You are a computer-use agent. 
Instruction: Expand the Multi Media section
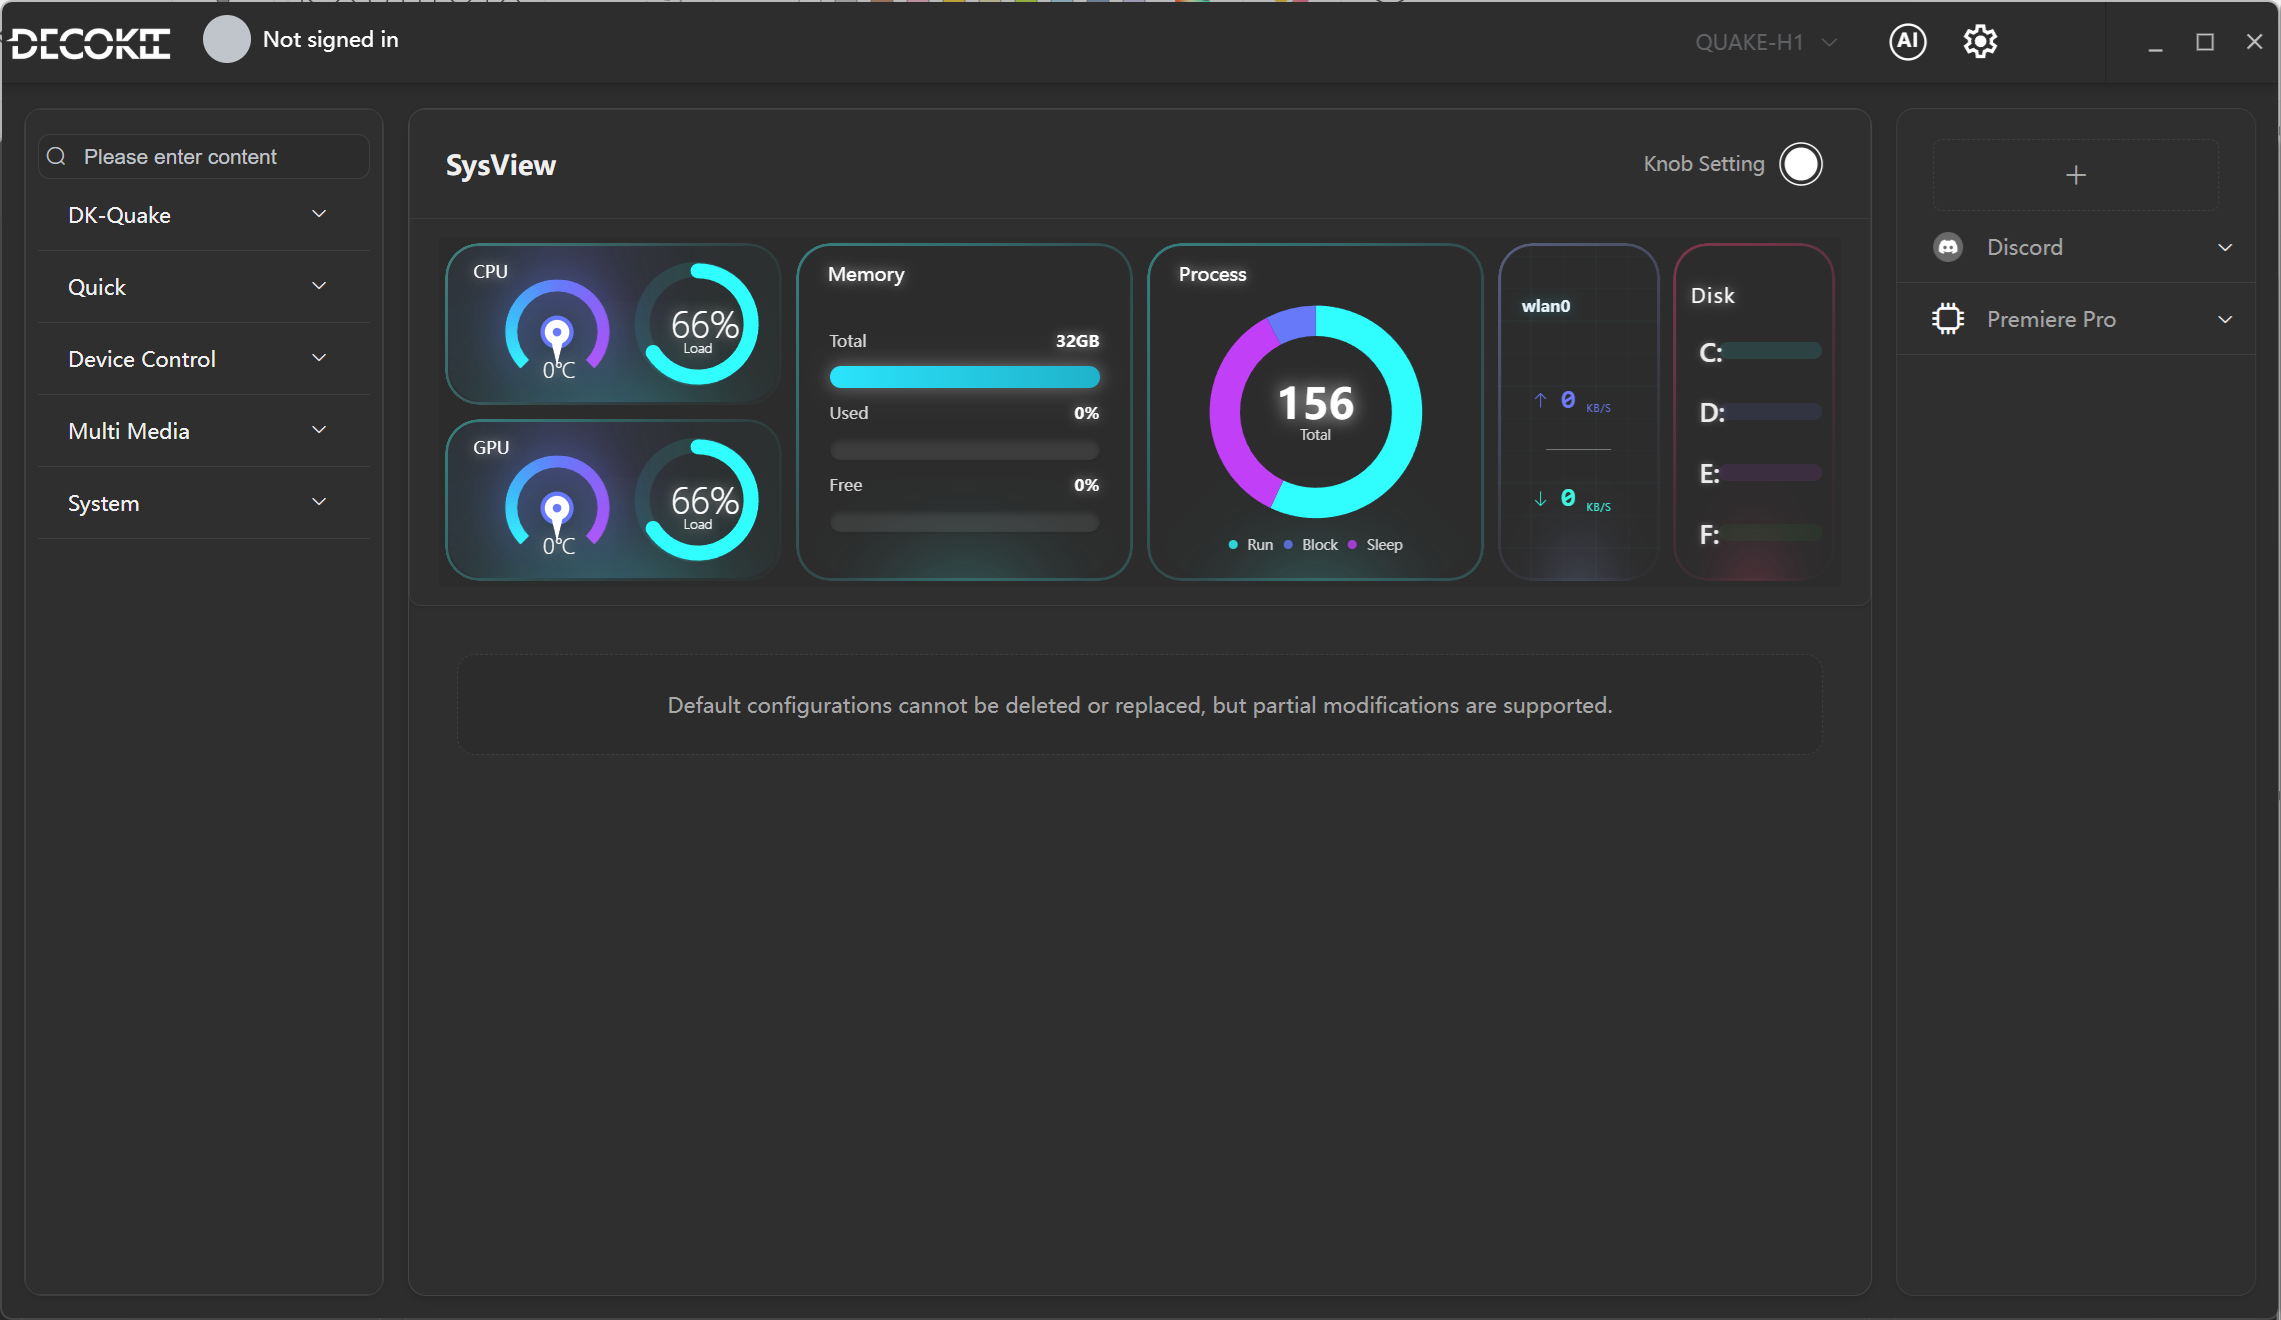[204, 431]
